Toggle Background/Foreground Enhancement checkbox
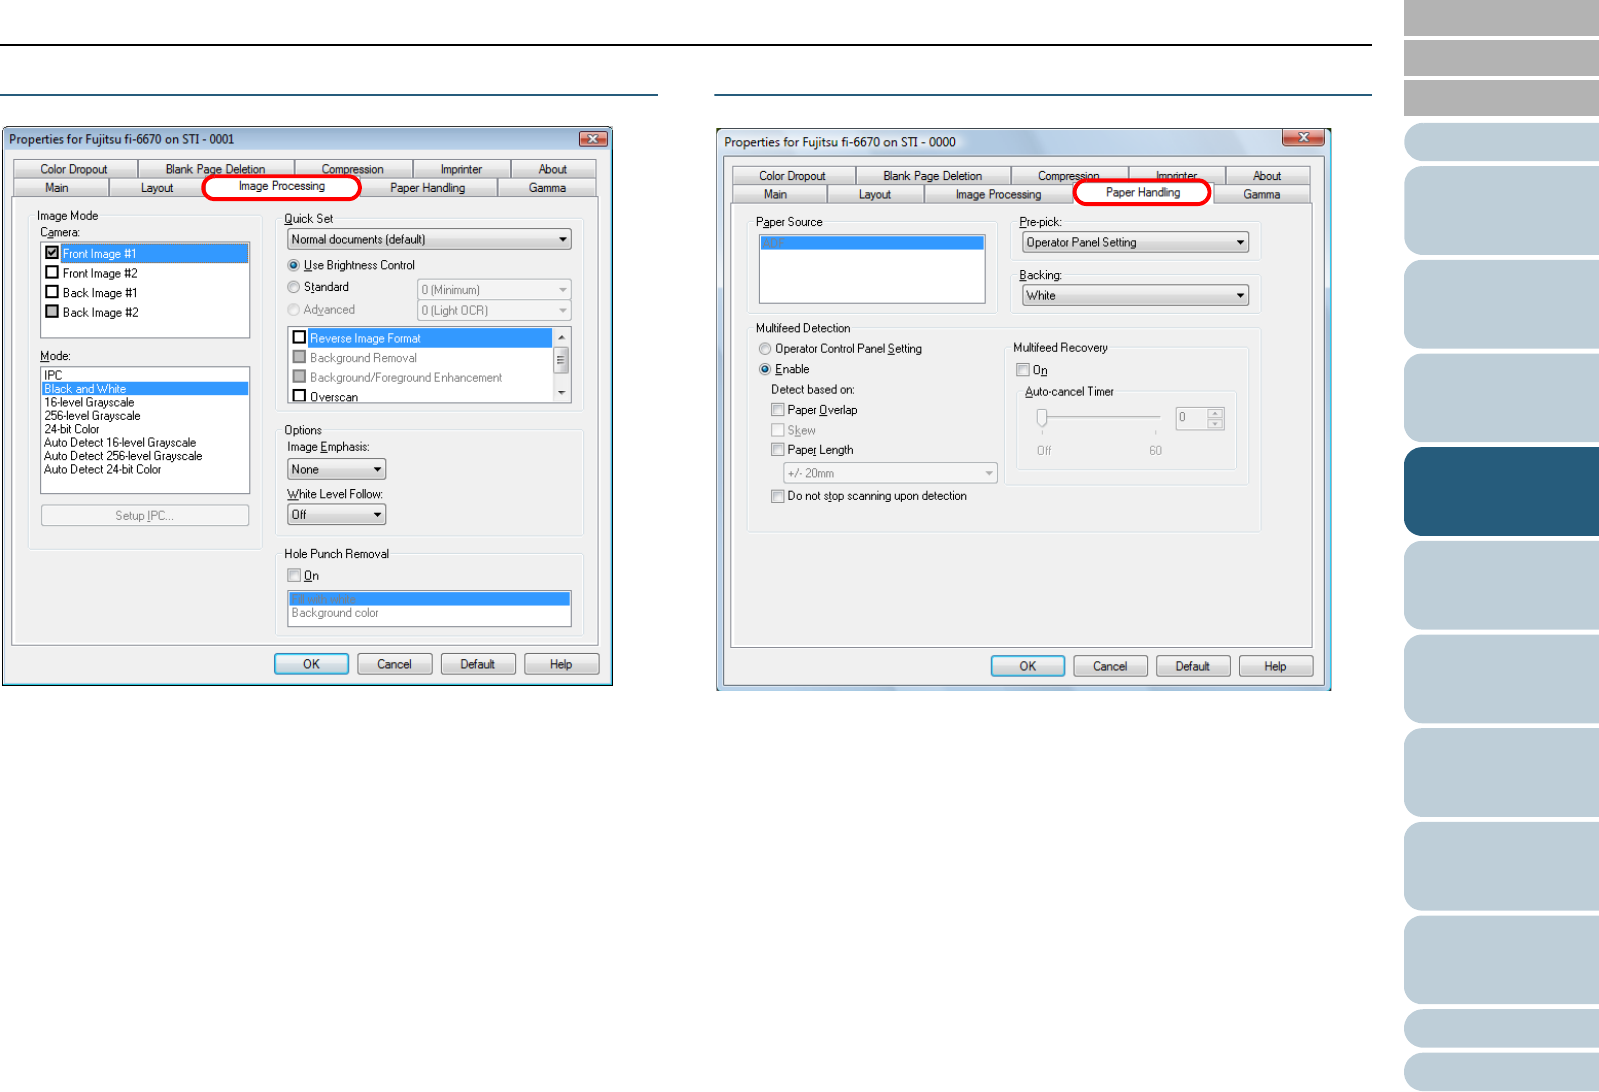 (x=299, y=377)
